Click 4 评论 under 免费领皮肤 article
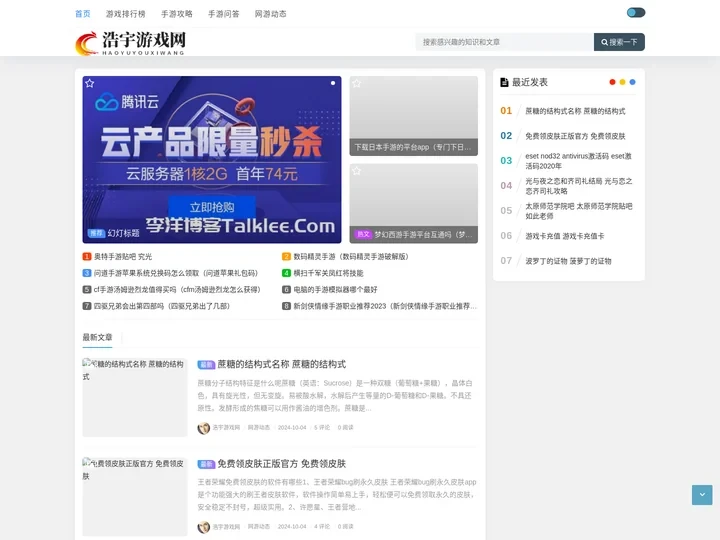The width and height of the screenshot is (720, 540). [322, 527]
